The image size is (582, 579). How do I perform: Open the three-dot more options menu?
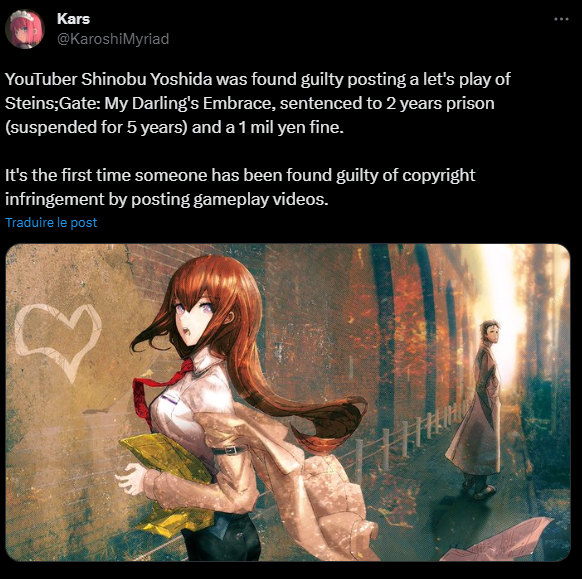click(561, 19)
